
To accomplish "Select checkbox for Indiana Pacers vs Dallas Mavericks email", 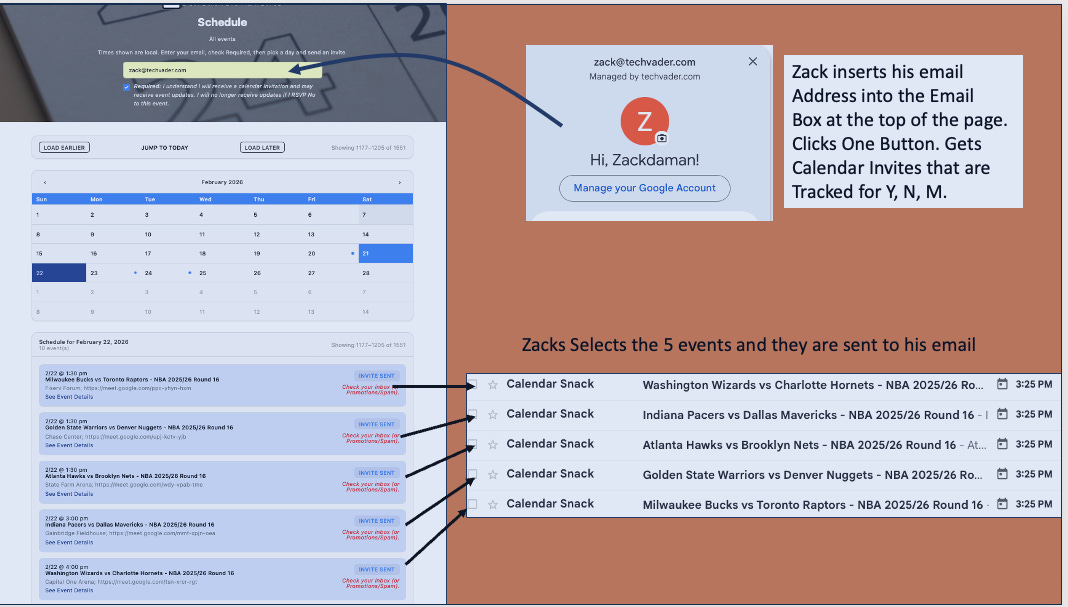I will (473, 414).
